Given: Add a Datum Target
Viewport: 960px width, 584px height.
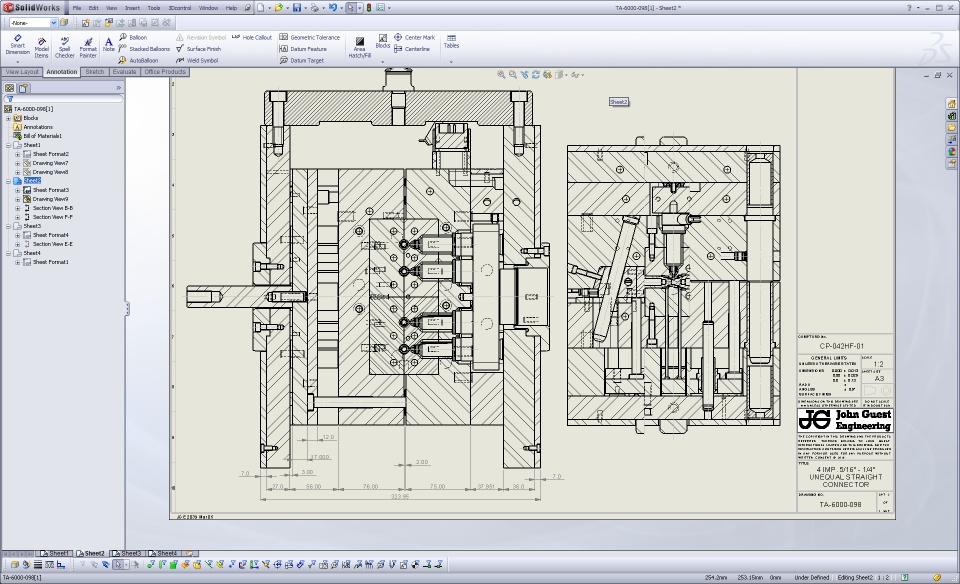Looking at the screenshot, I should click(302, 61).
